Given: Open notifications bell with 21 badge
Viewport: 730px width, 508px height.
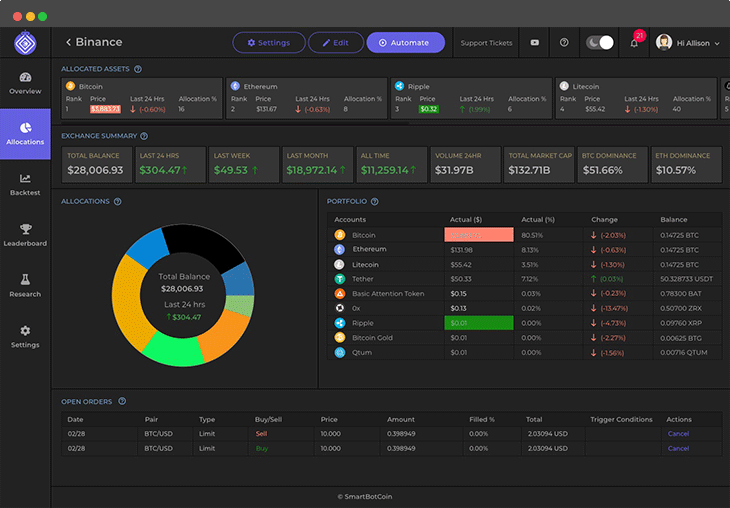Looking at the screenshot, I should click(x=634, y=43).
